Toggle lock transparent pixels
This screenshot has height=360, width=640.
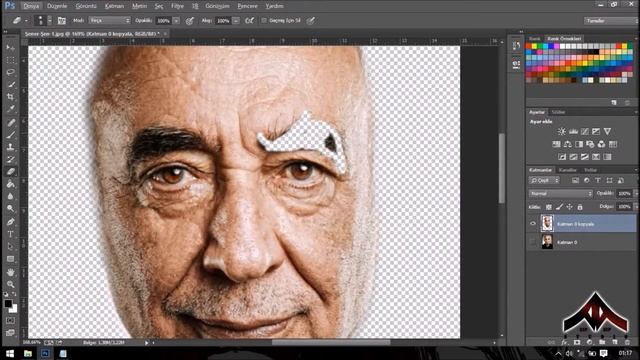[549, 207]
